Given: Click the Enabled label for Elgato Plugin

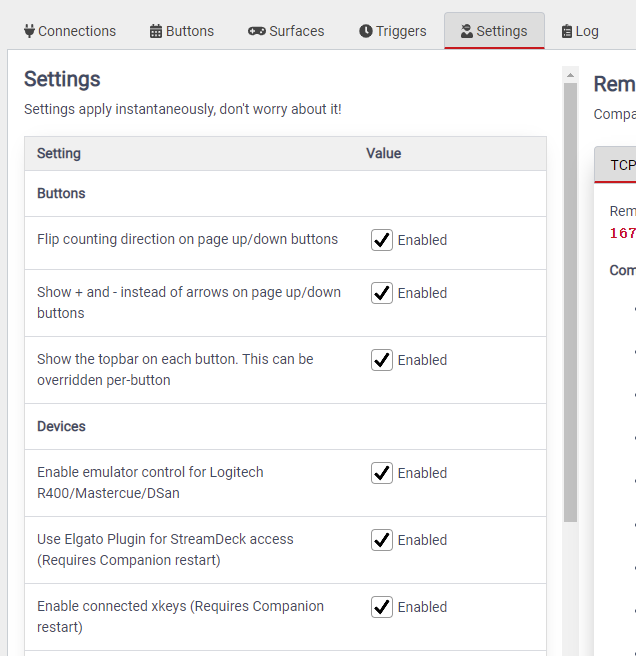Looking at the screenshot, I should point(422,540).
